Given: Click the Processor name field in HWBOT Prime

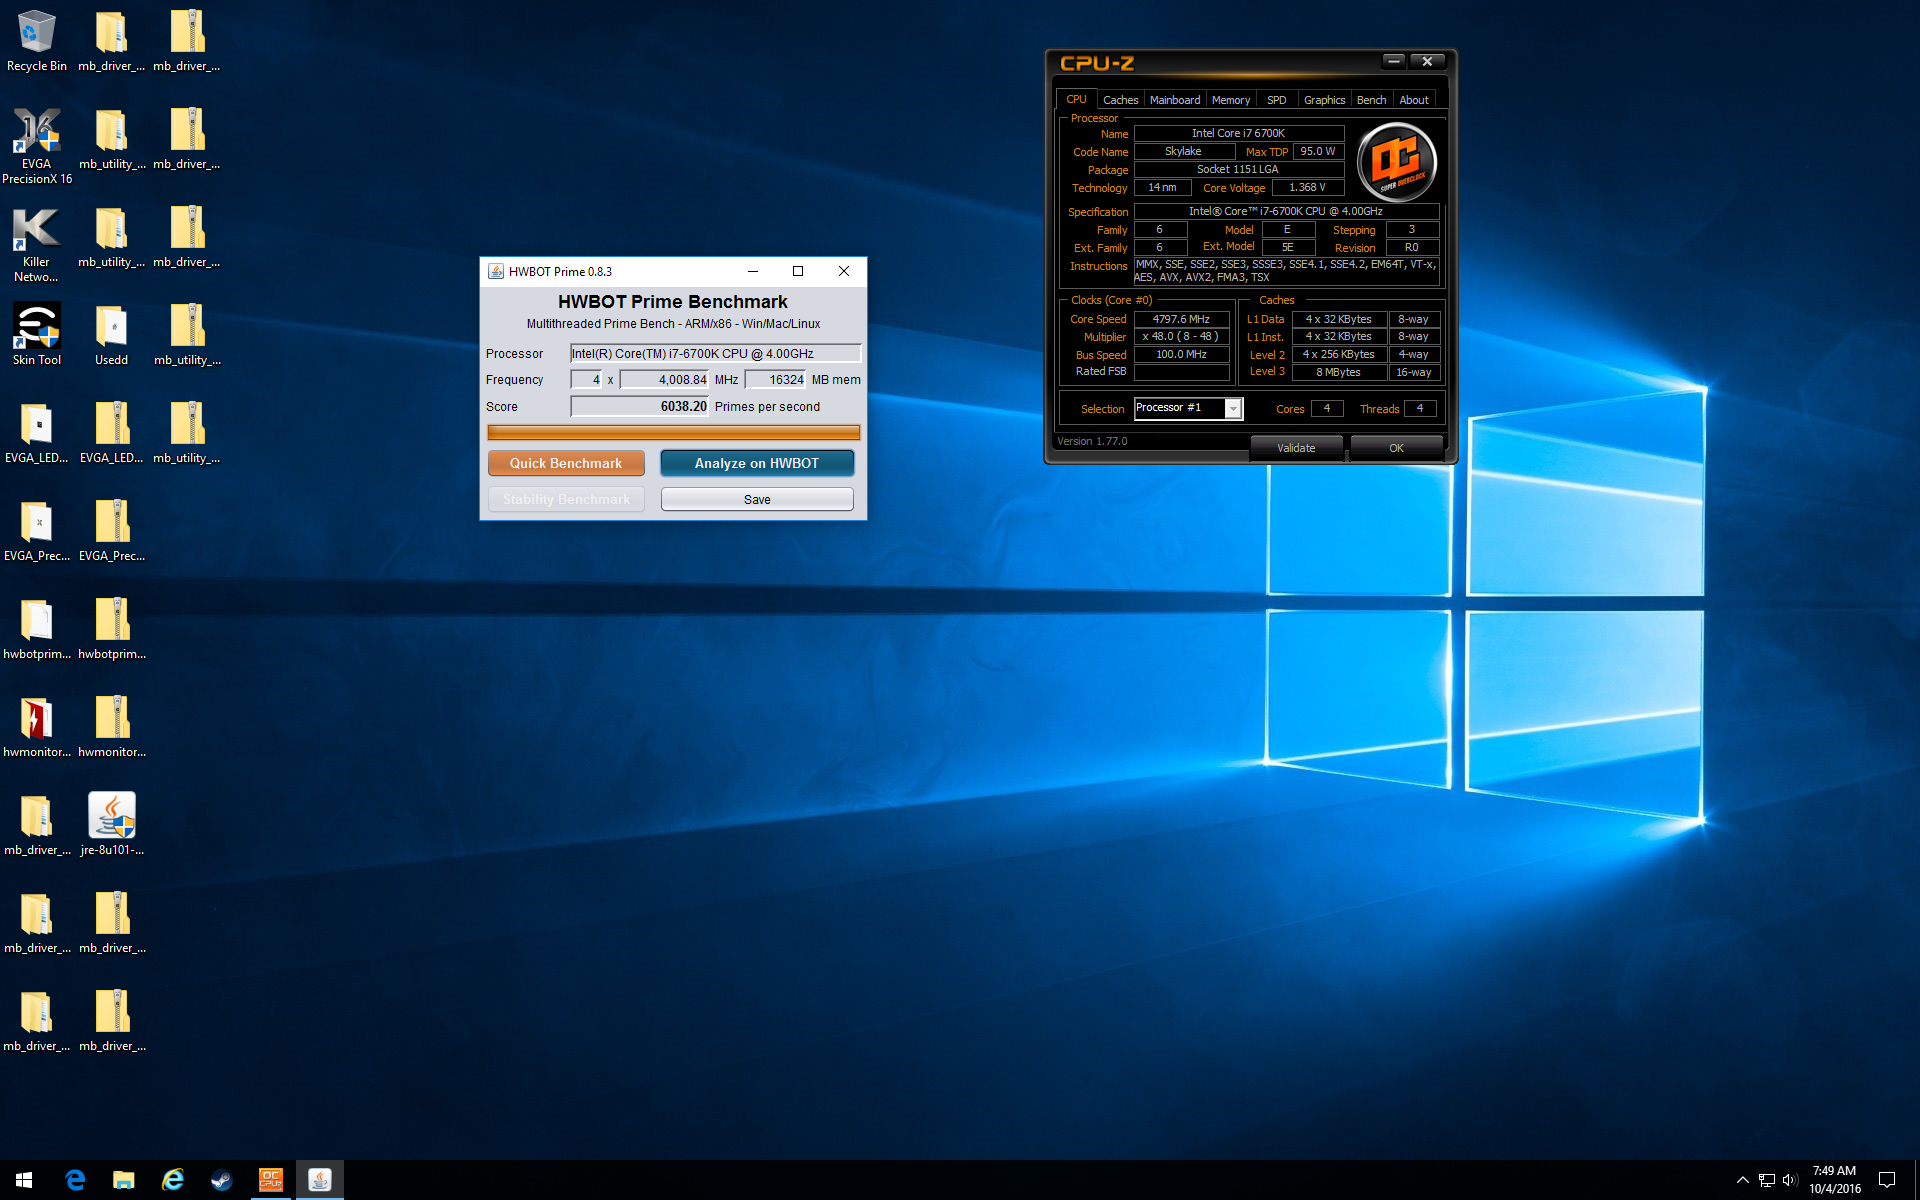Looking at the screenshot, I should pyautogui.click(x=715, y=353).
